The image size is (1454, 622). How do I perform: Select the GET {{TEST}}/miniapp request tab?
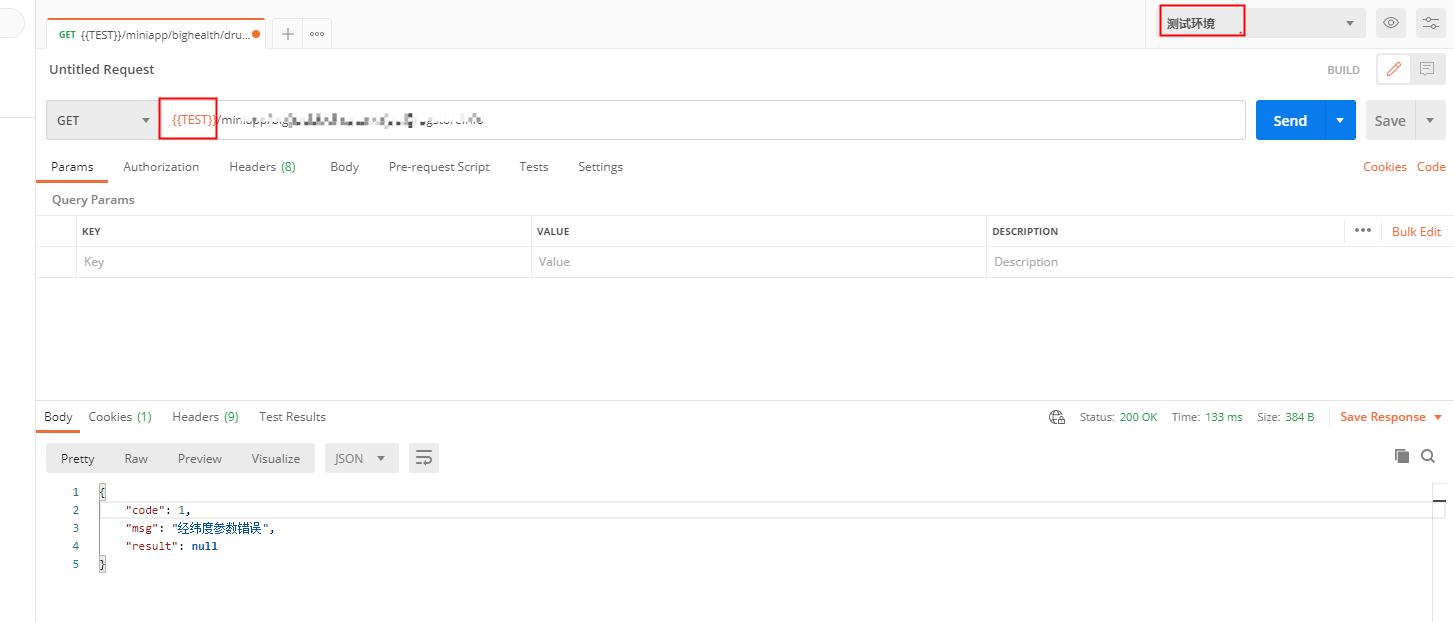[156, 34]
